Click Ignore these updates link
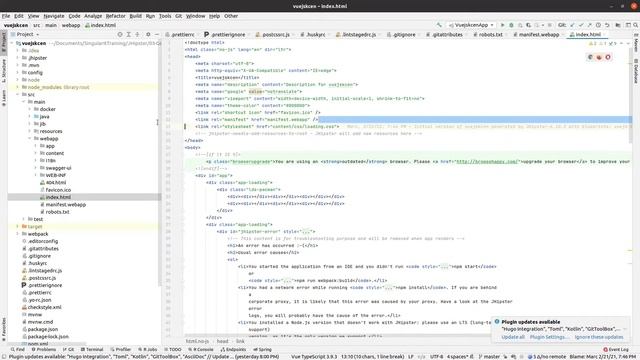This screenshot has width=640, height=360. pyautogui.click(x=599, y=337)
